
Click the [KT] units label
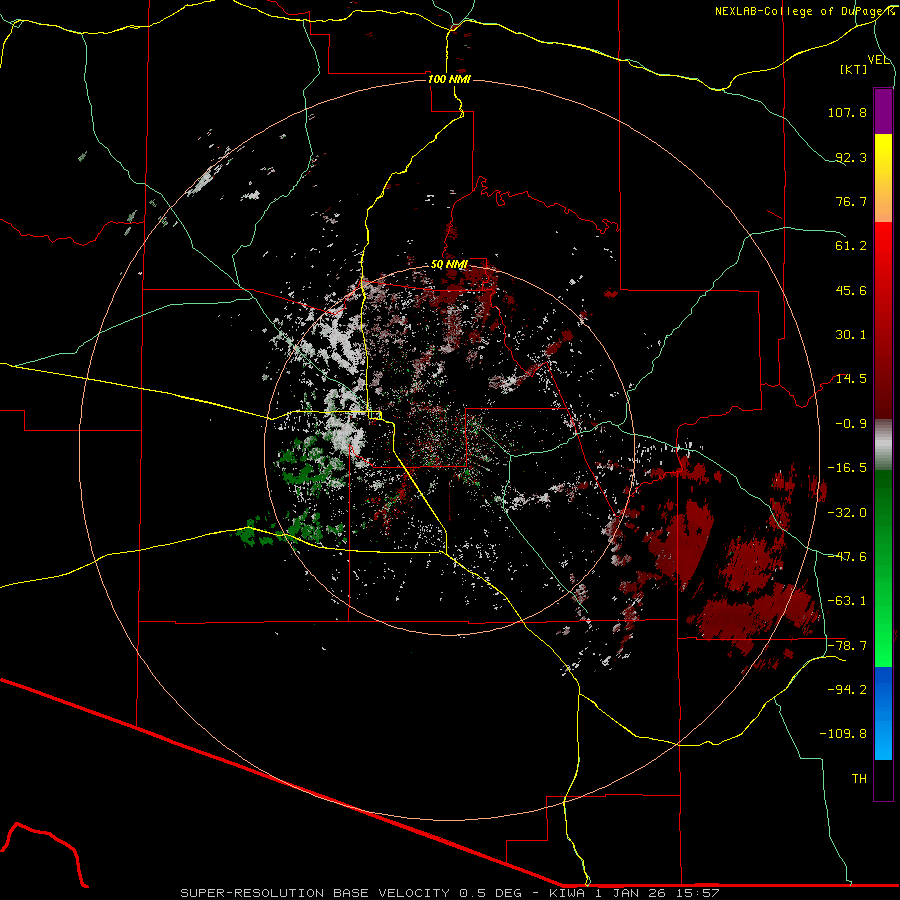[854, 69]
